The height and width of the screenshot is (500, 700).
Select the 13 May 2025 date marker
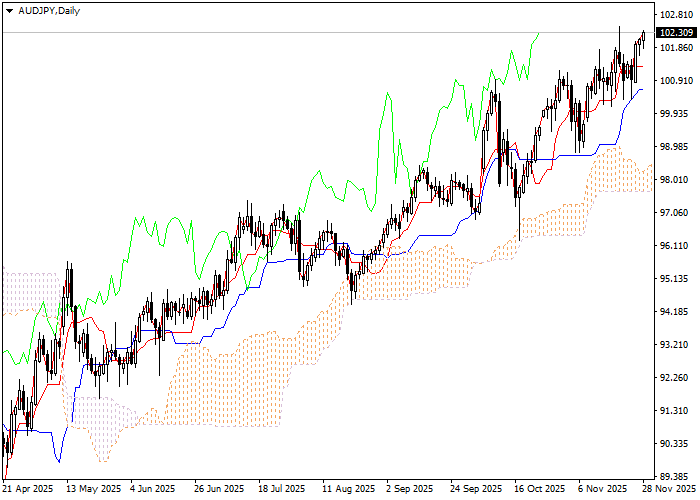(x=91, y=489)
